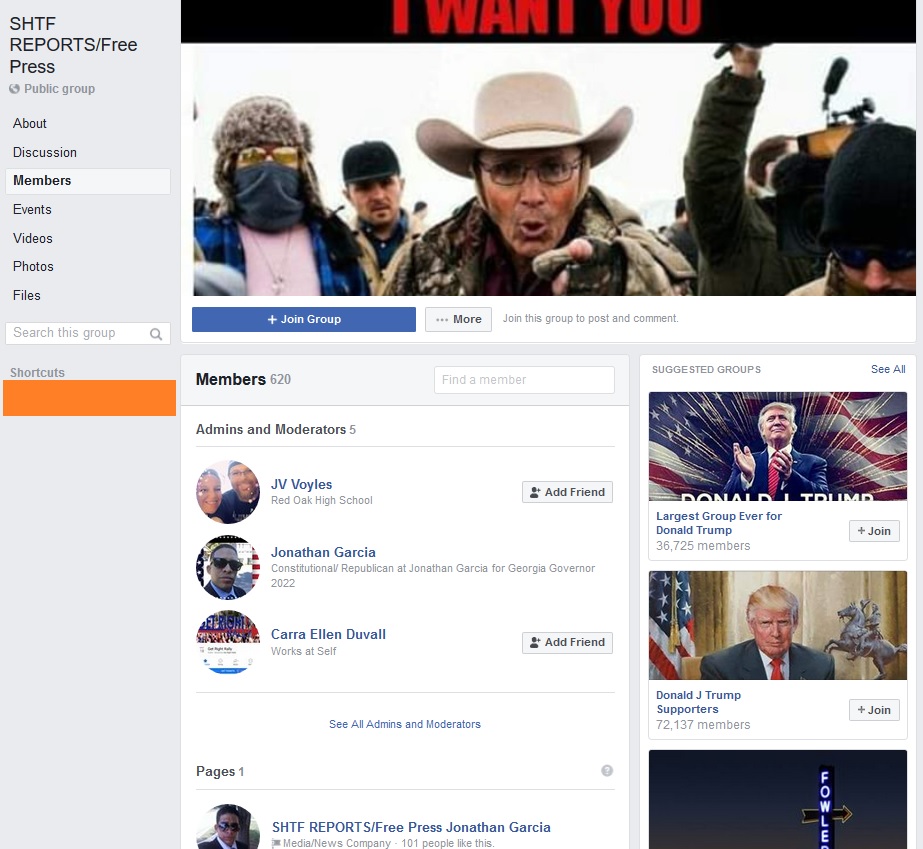Click the 'Admins and Moderators' heading
The height and width of the screenshot is (849, 923).
[x=271, y=430]
